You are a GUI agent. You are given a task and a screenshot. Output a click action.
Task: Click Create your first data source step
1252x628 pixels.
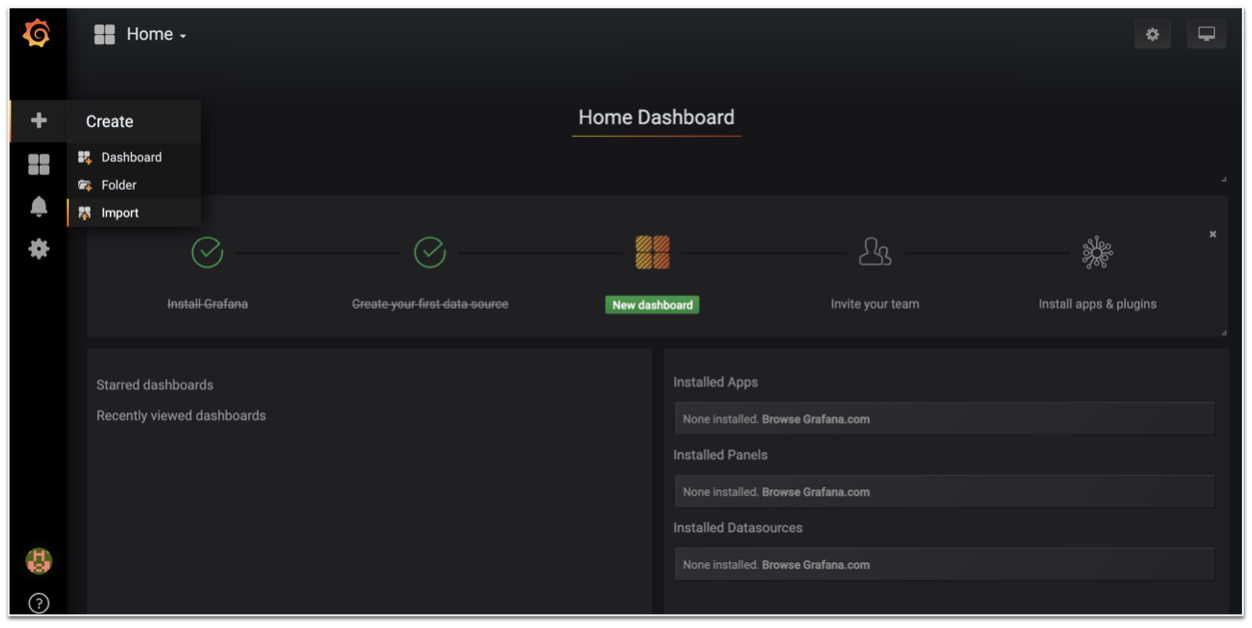(430, 304)
